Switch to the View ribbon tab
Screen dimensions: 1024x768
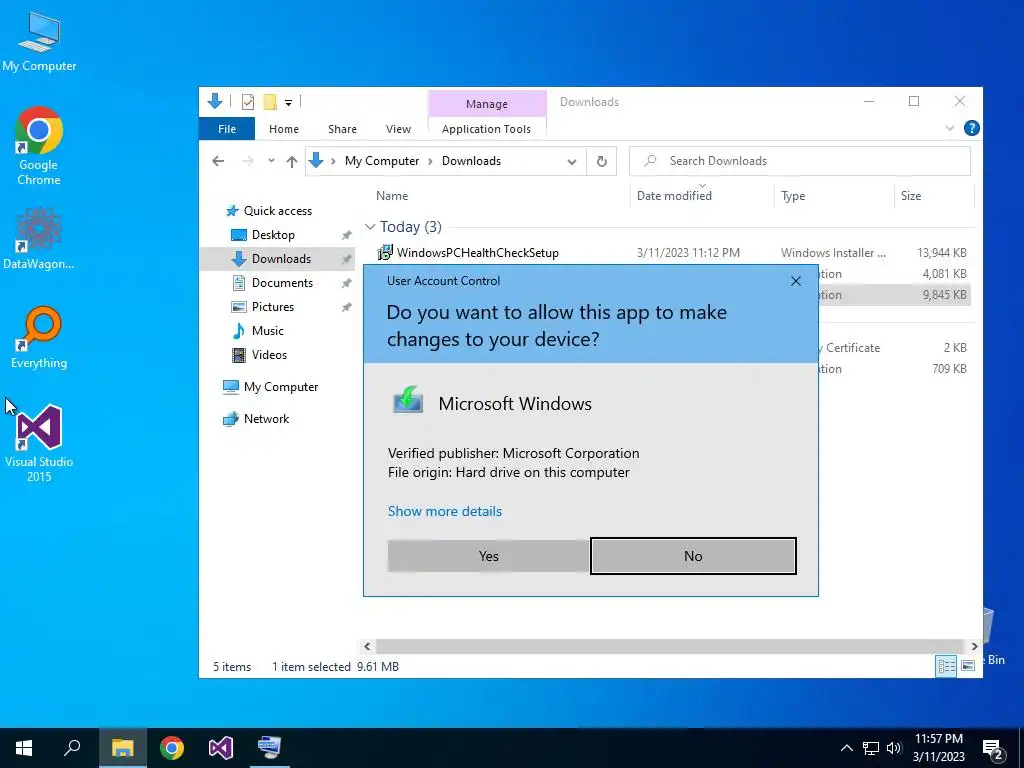398,129
